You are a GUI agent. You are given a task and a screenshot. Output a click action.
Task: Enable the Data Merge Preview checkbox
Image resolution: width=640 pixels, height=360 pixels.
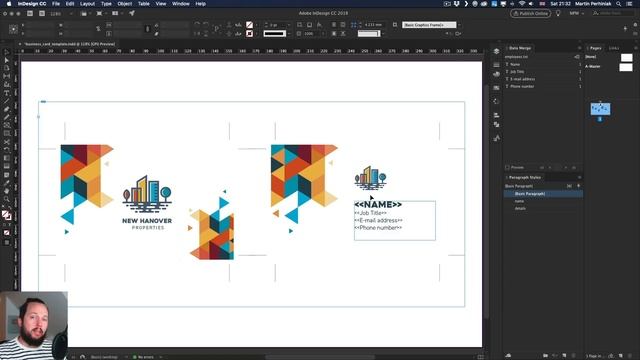tap(507, 167)
